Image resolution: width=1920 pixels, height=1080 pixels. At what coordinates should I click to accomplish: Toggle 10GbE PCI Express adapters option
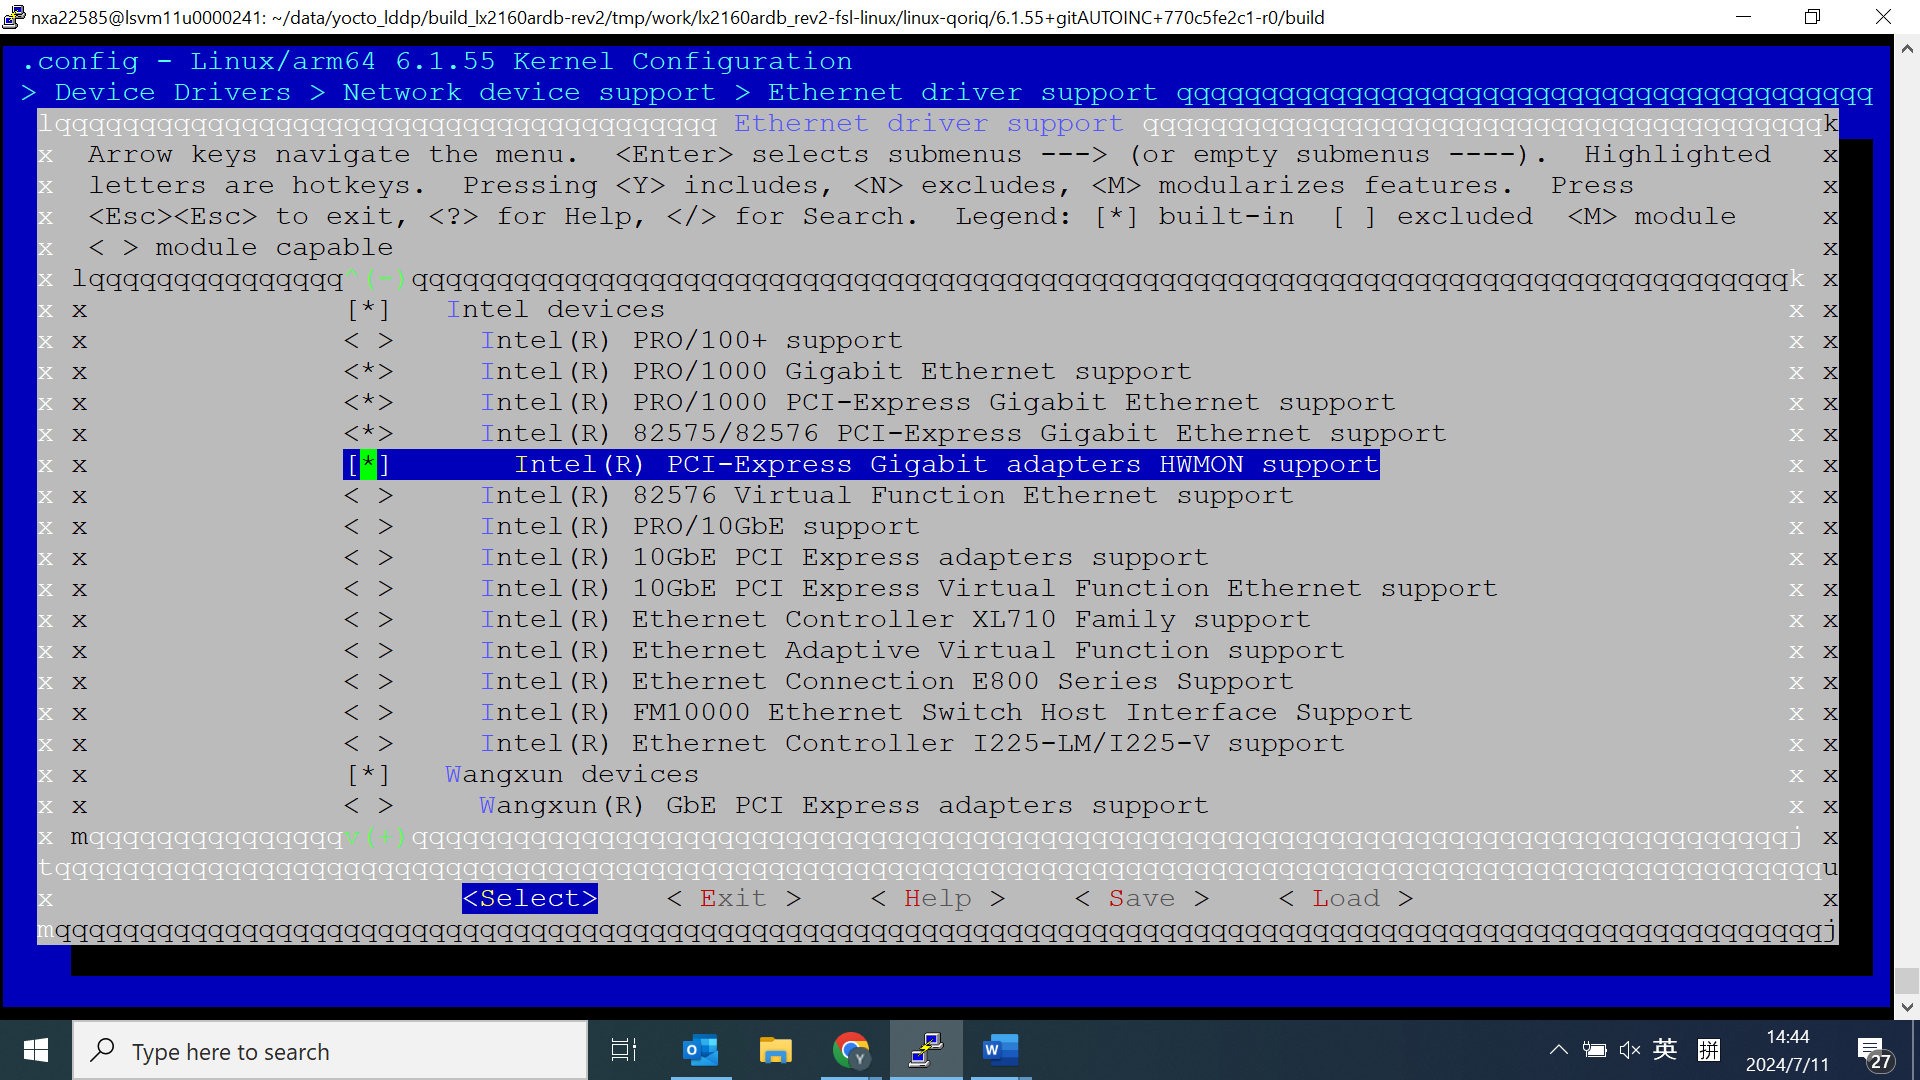[368, 558]
